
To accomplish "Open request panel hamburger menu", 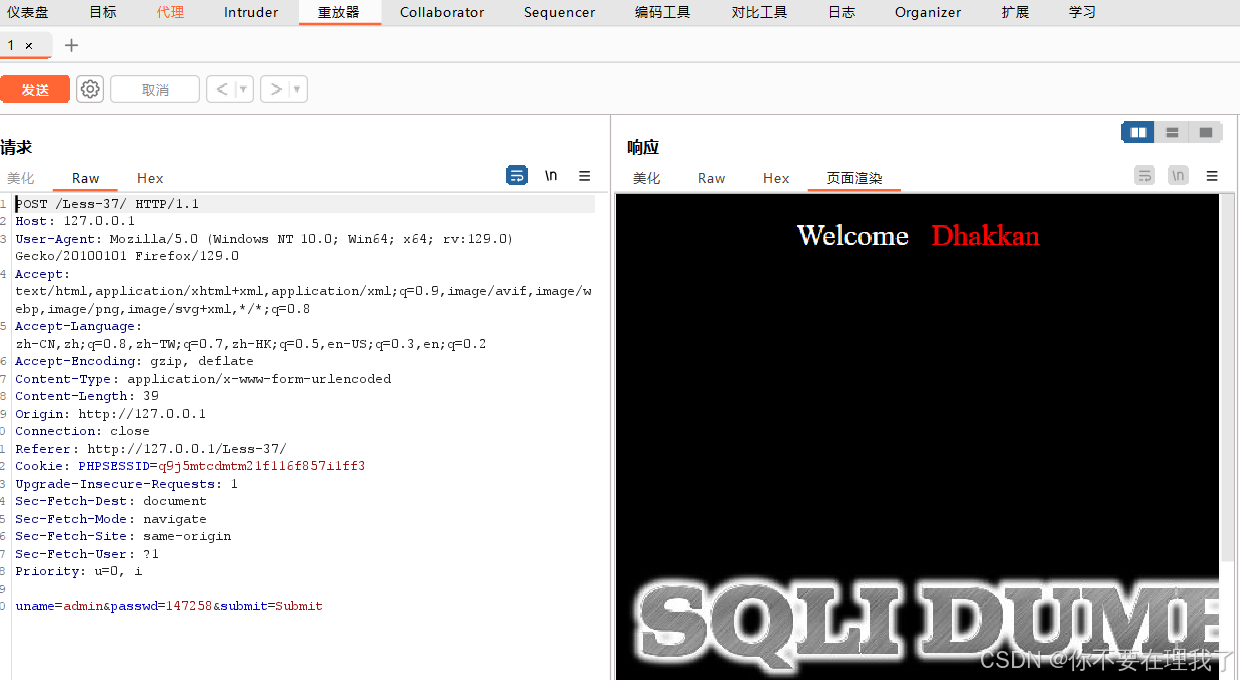I will [585, 176].
